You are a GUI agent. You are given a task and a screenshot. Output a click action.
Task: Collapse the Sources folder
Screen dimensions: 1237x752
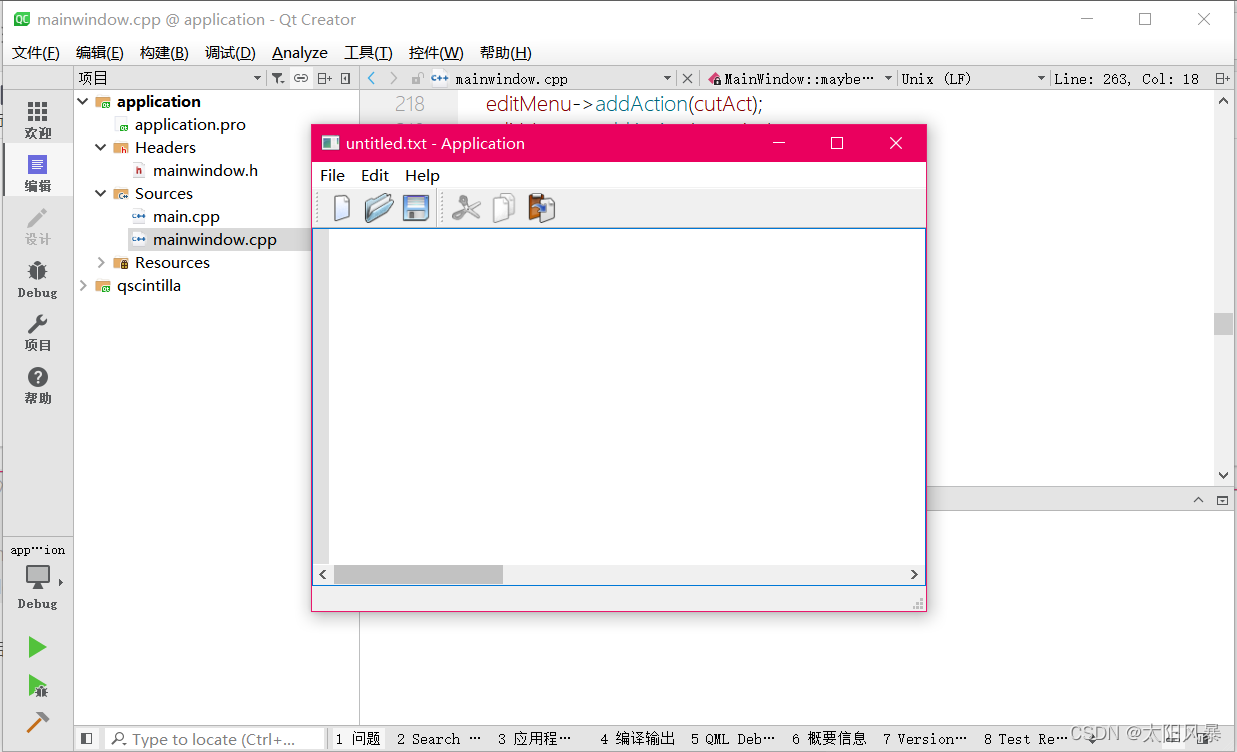[101, 194]
